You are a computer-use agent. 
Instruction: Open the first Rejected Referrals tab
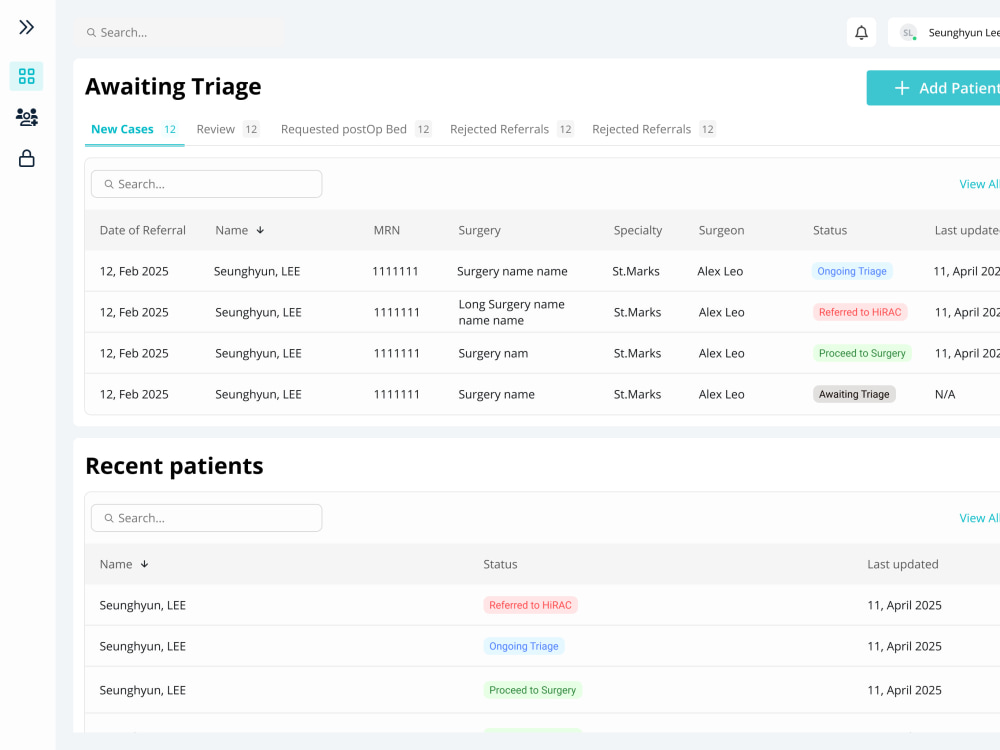(511, 129)
